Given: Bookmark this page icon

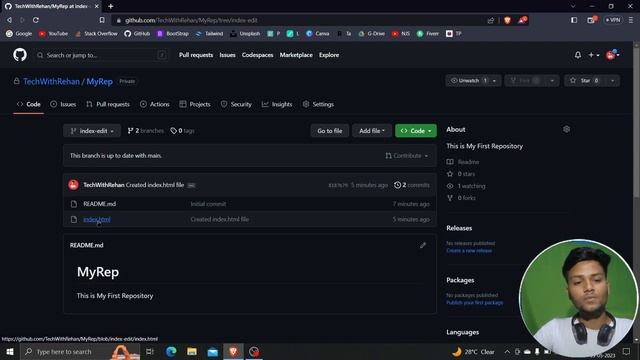Looking at the screenshot, I should tap(102, 20).
